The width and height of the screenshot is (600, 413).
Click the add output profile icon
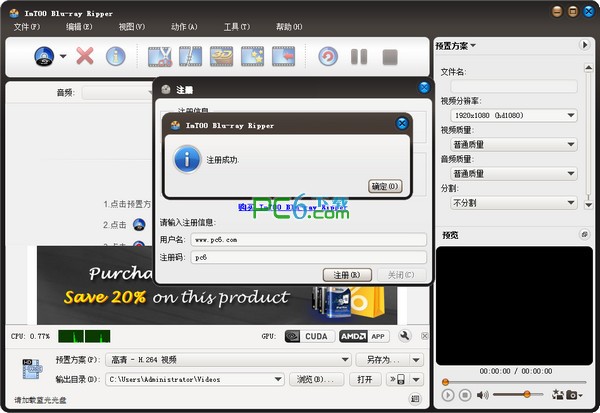[x=284, y=57]
